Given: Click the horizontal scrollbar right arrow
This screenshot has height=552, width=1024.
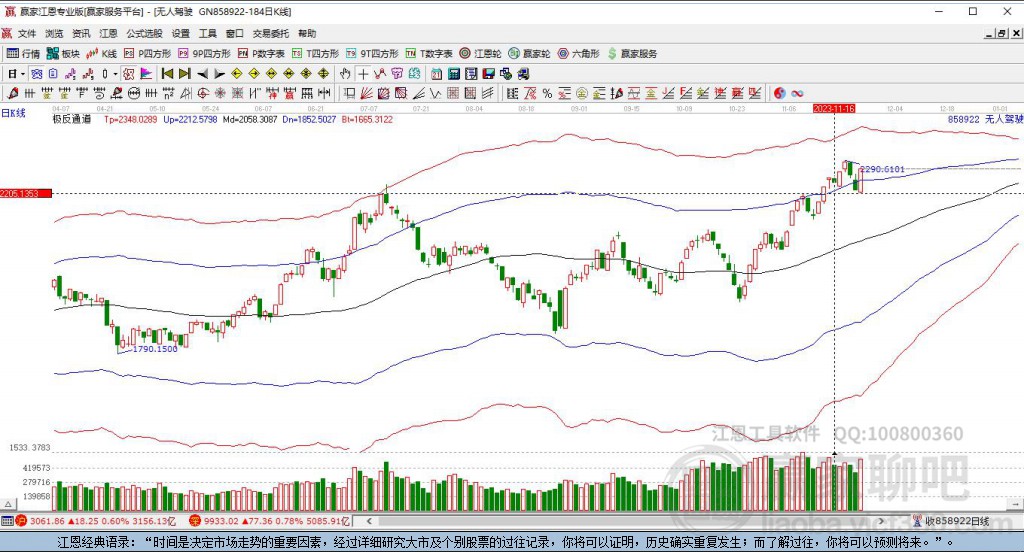Looking at the screenshot, I should tap(881, 521).
